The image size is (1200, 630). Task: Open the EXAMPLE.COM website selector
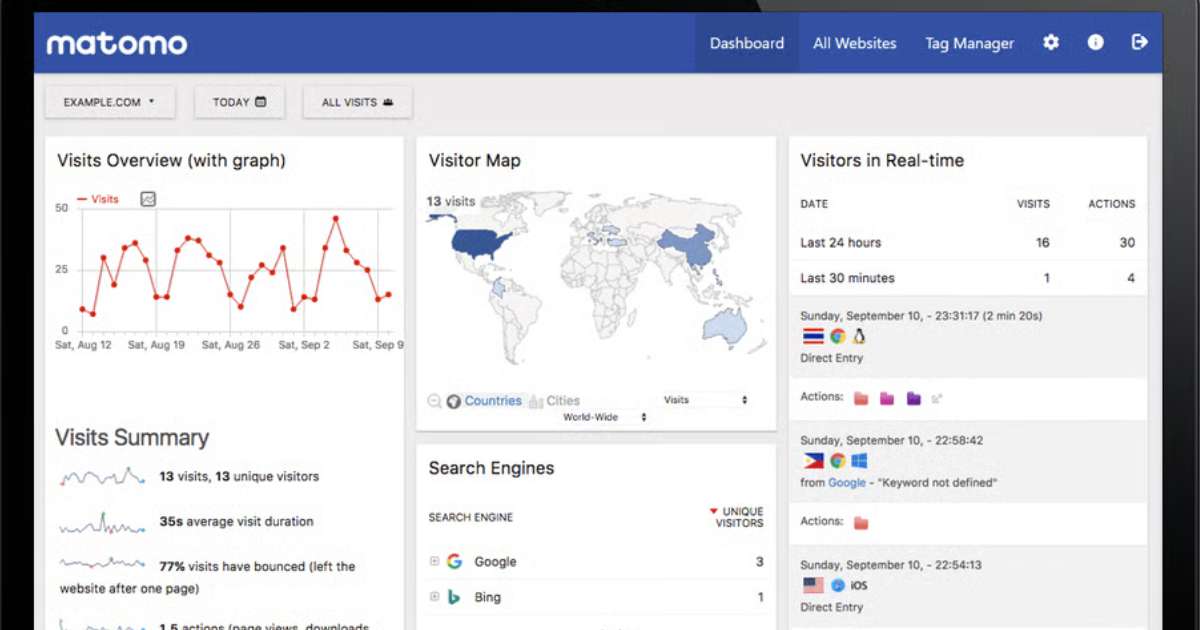[x=110, y=102]
